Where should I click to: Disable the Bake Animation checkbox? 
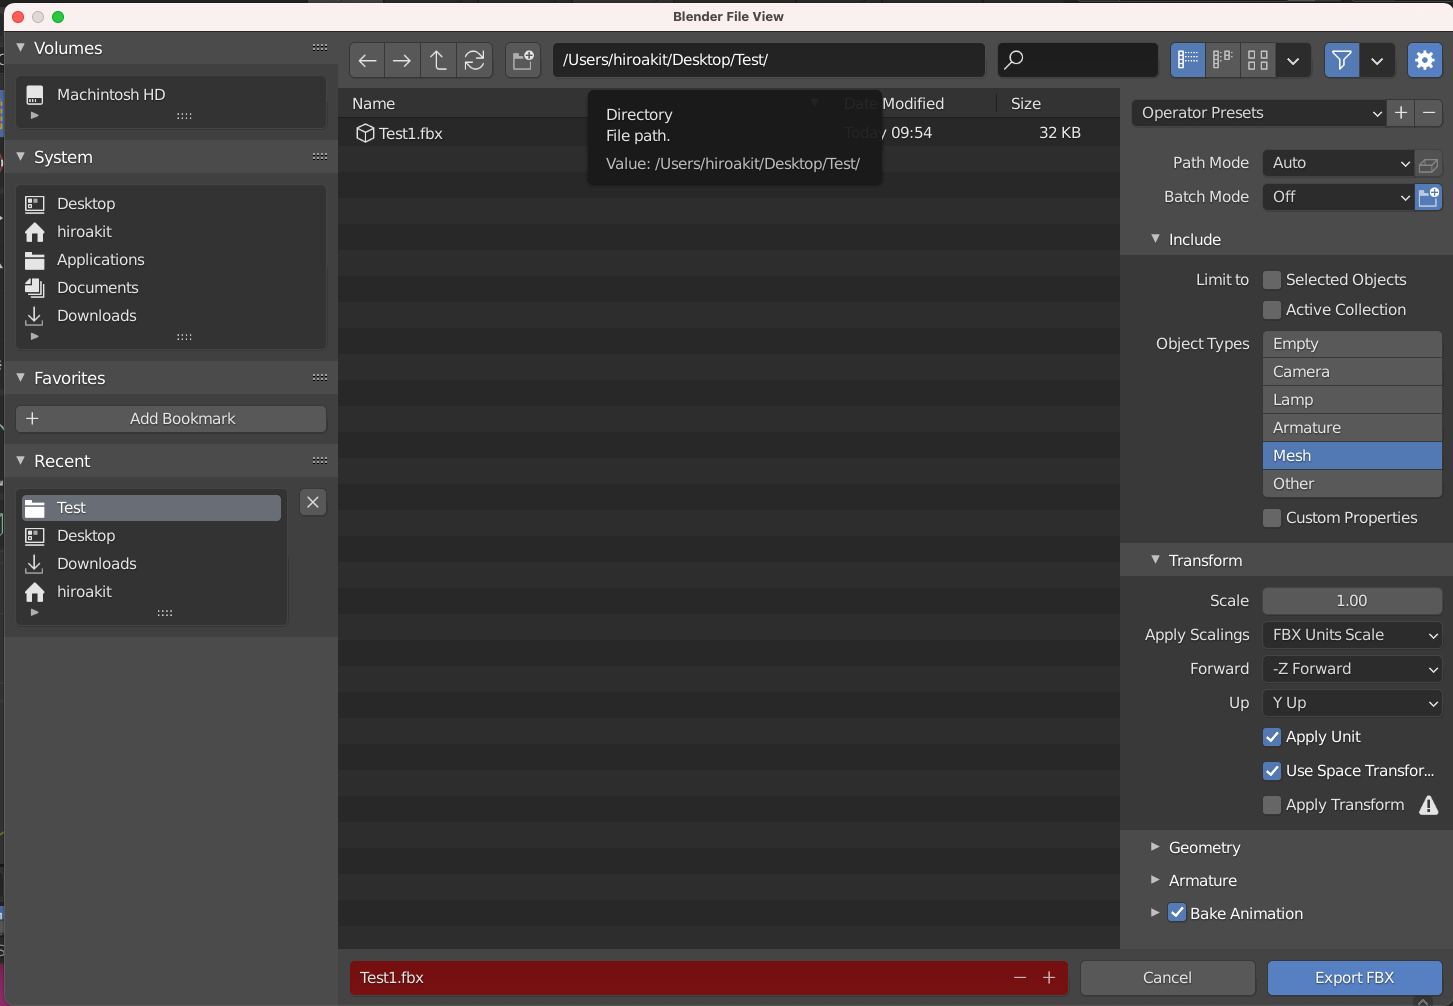point(1177,913)
